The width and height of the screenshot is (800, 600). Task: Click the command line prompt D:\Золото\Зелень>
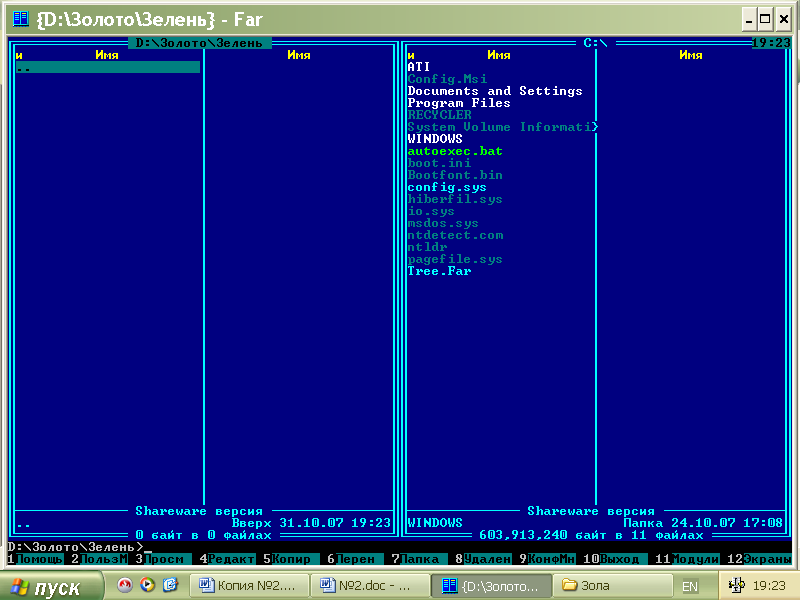[76, 547]
